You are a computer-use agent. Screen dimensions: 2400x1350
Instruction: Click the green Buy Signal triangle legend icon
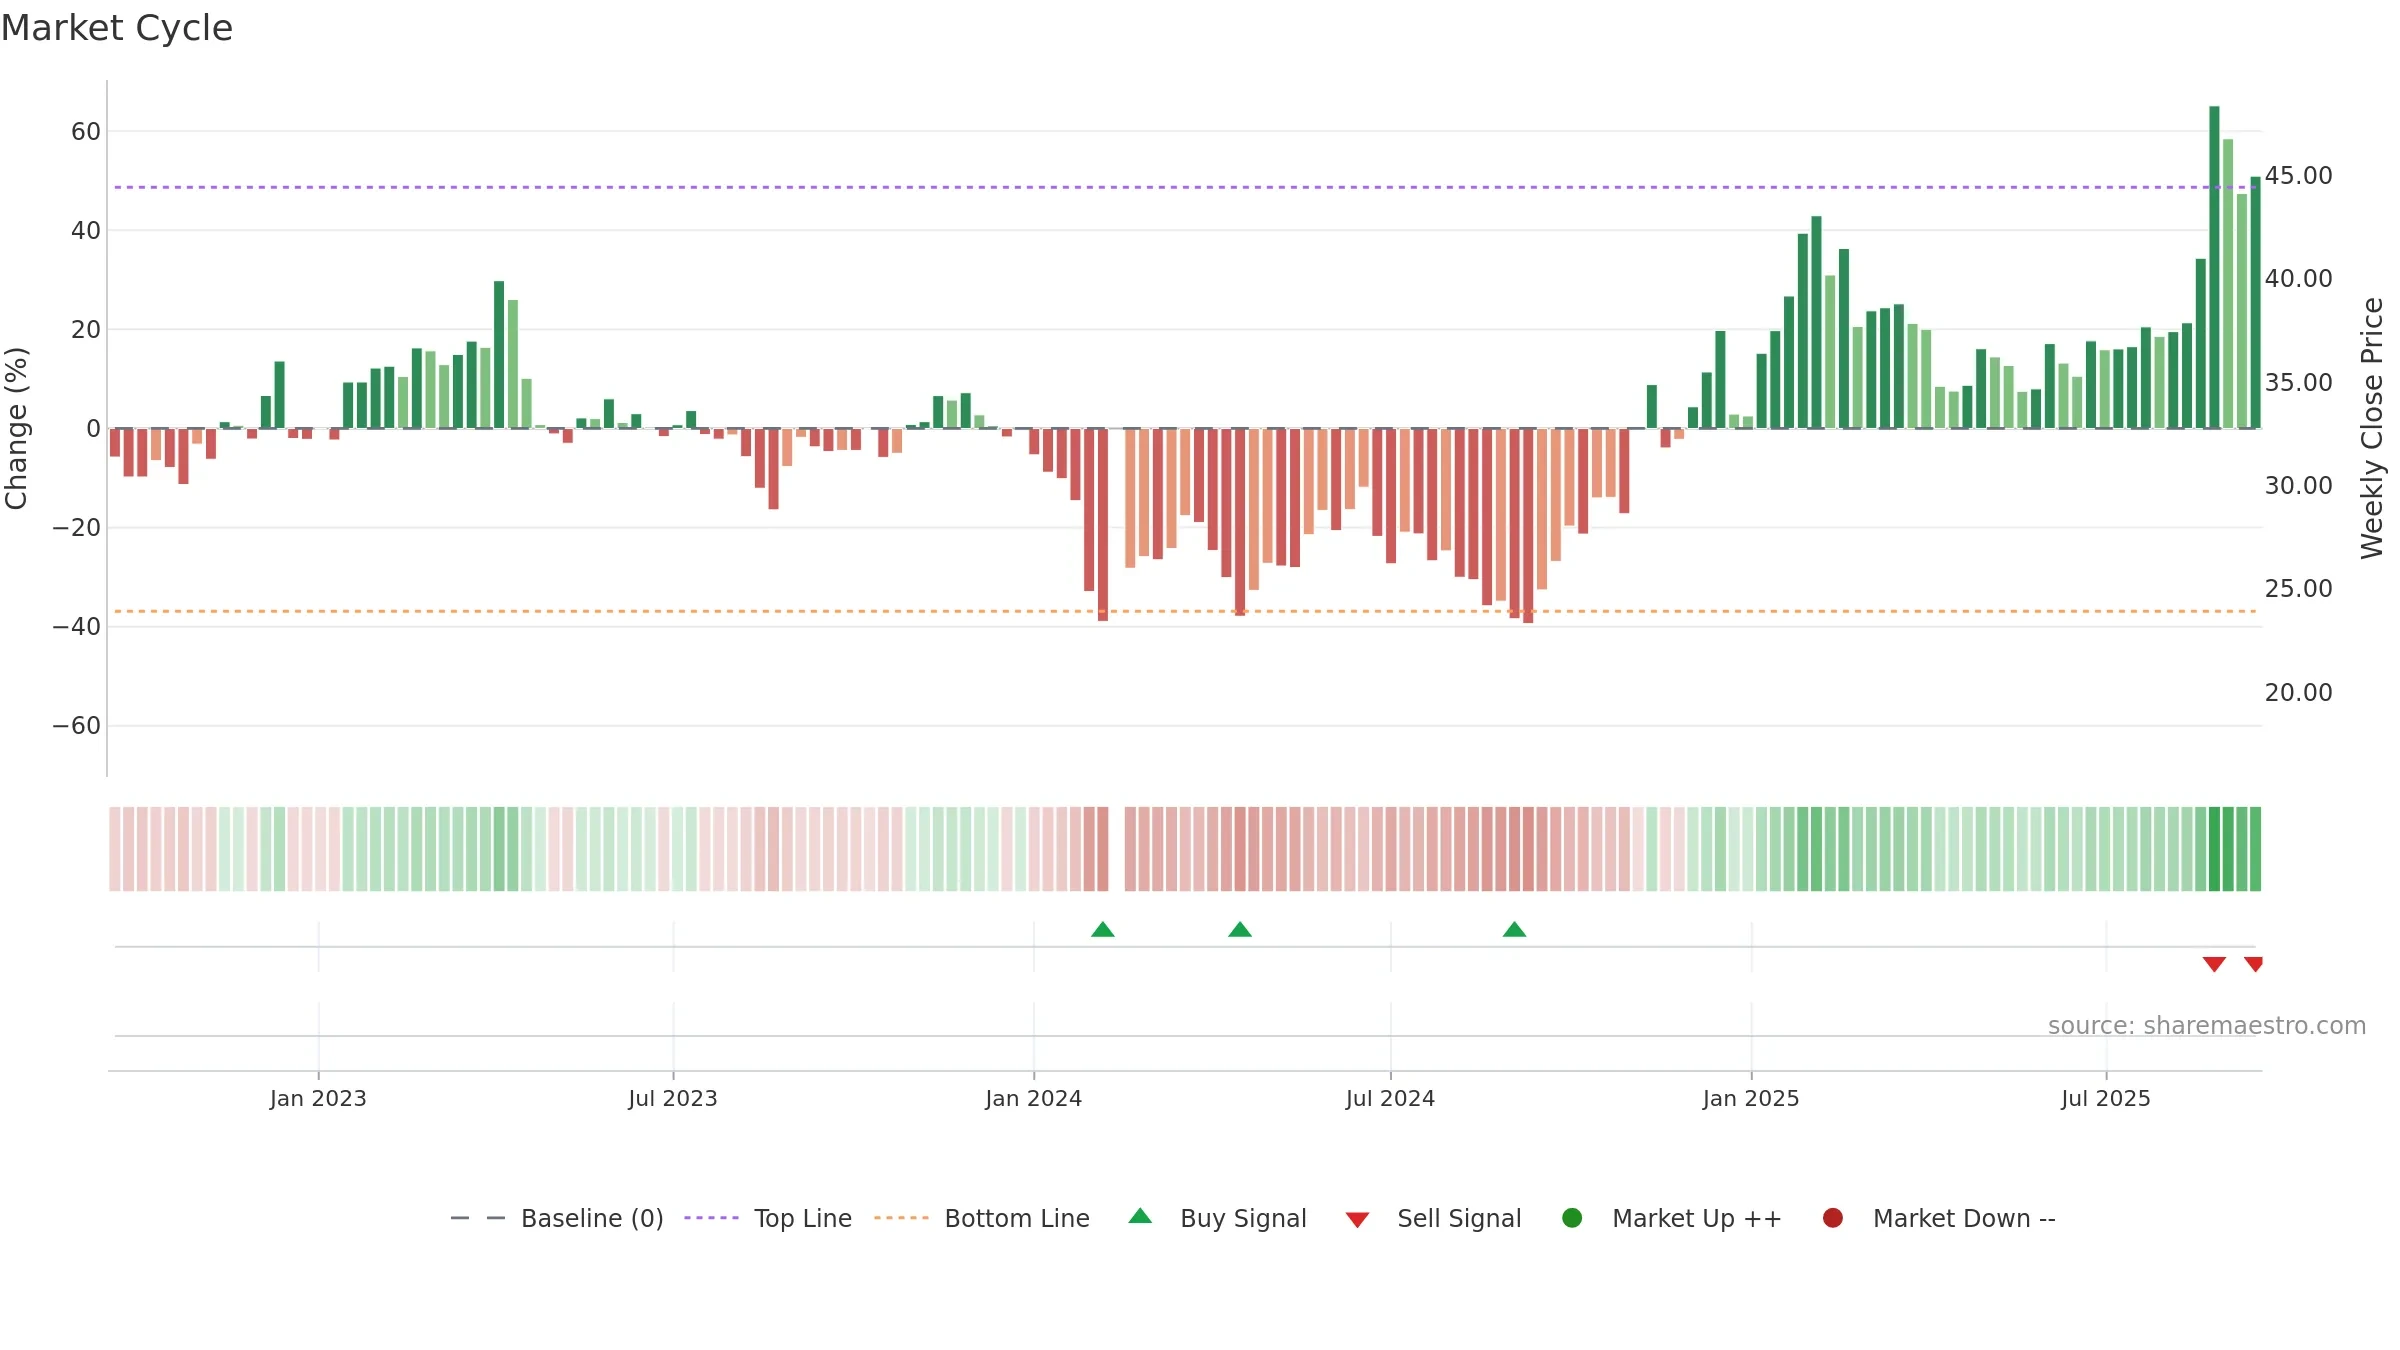pos(1140,1217)
